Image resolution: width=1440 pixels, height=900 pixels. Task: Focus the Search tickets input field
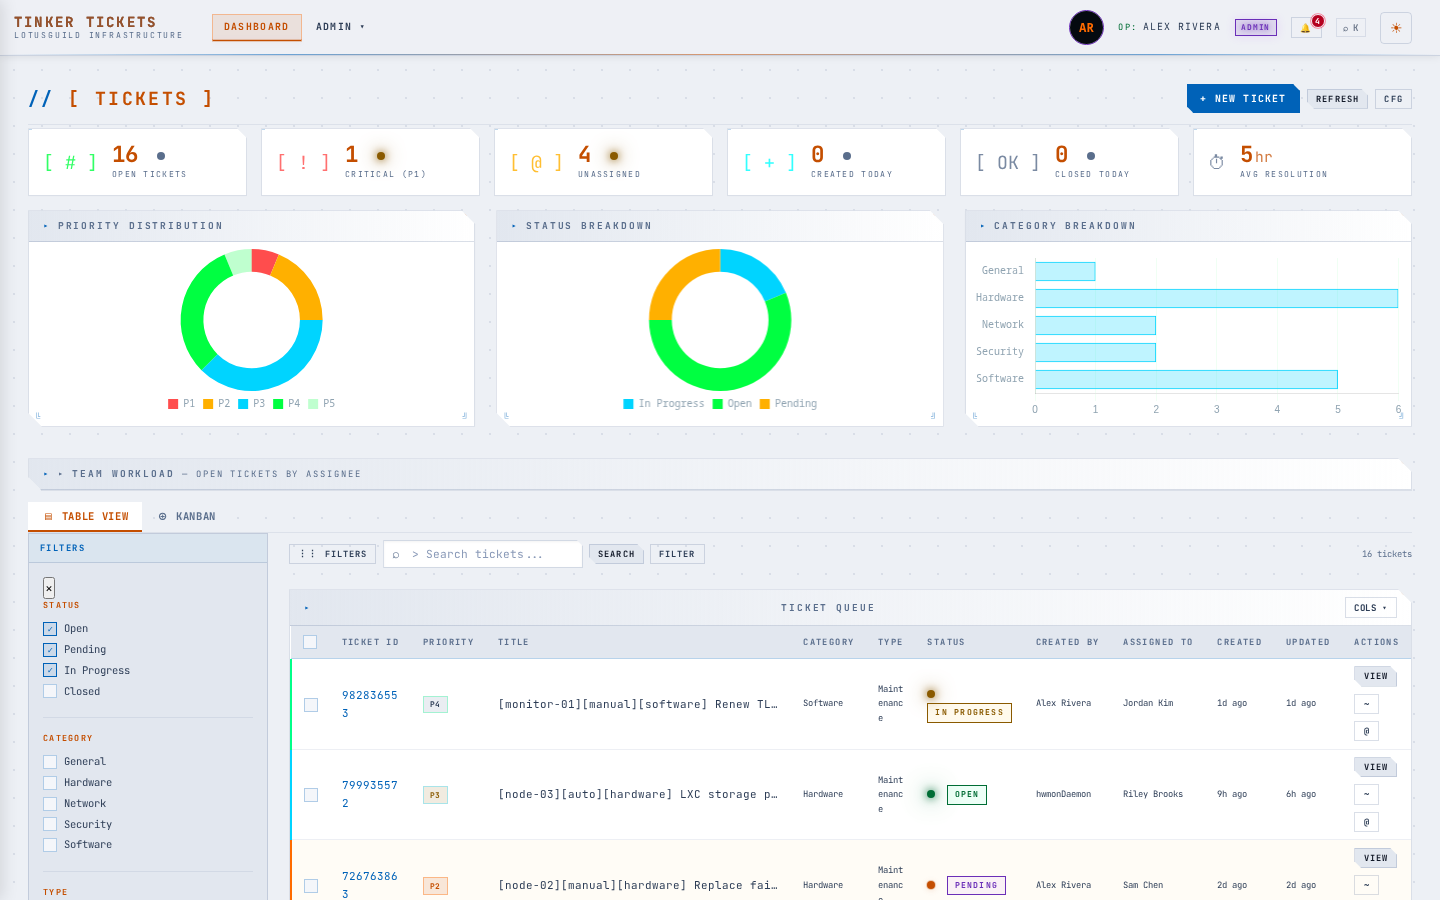coord(483,554)
